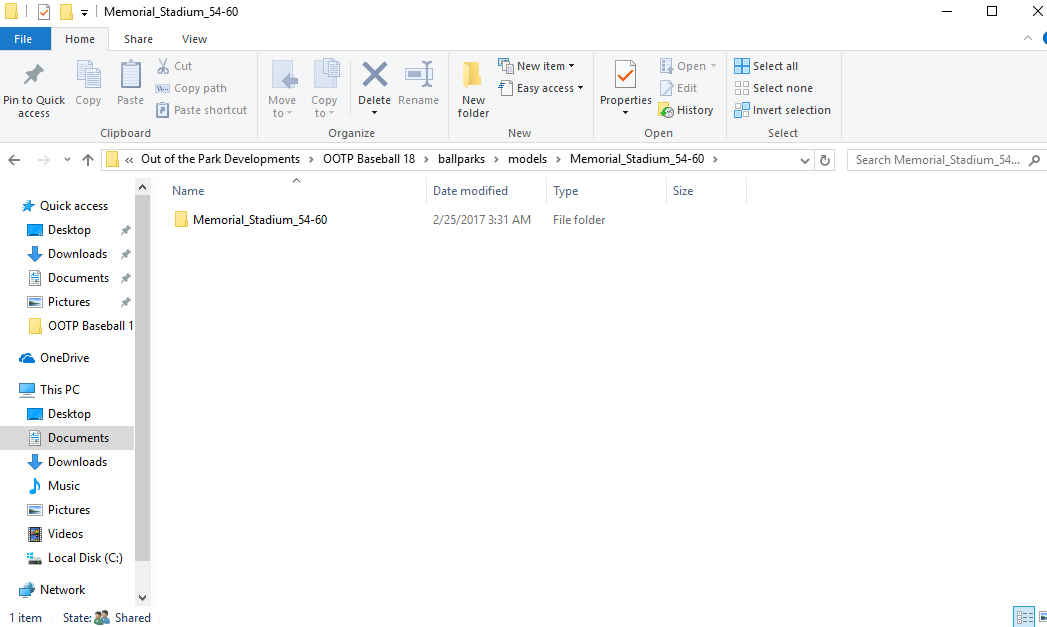The height and width of the screenshot is (627, 1047).
Task: Expand the address bar history dropdown arrow
Action: [805, 159]
